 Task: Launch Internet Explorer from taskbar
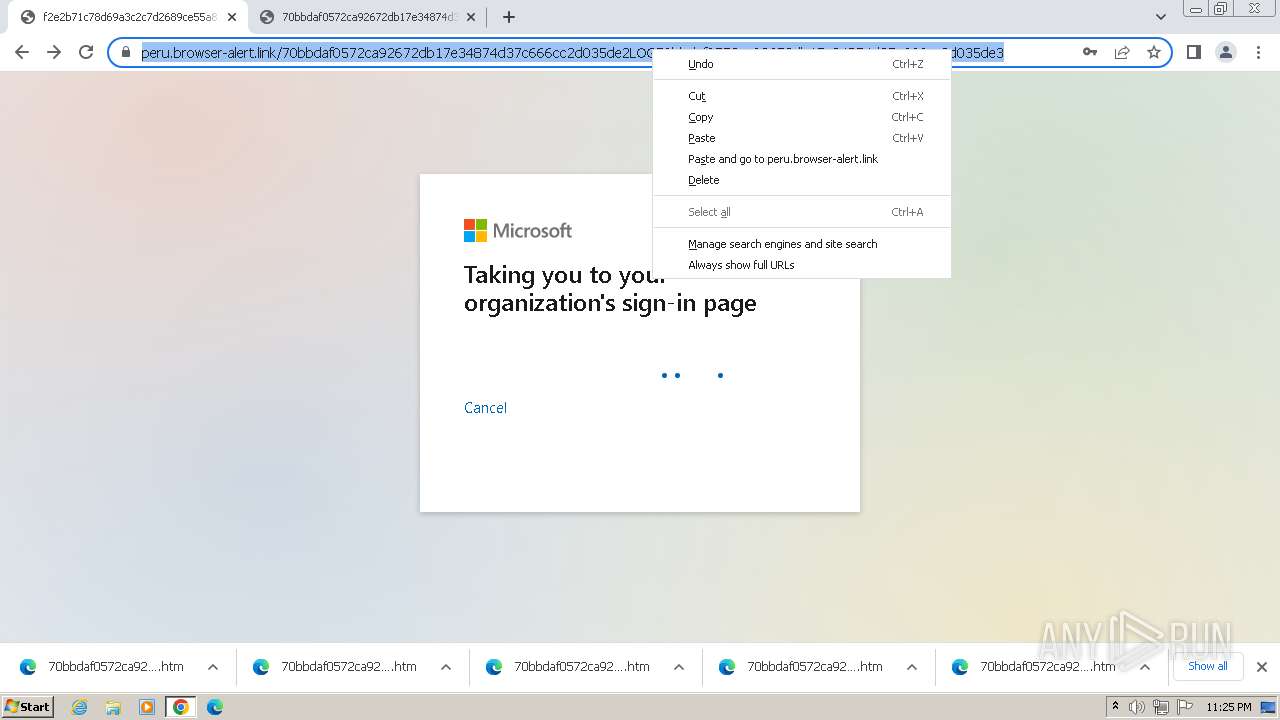coord(80,707)
